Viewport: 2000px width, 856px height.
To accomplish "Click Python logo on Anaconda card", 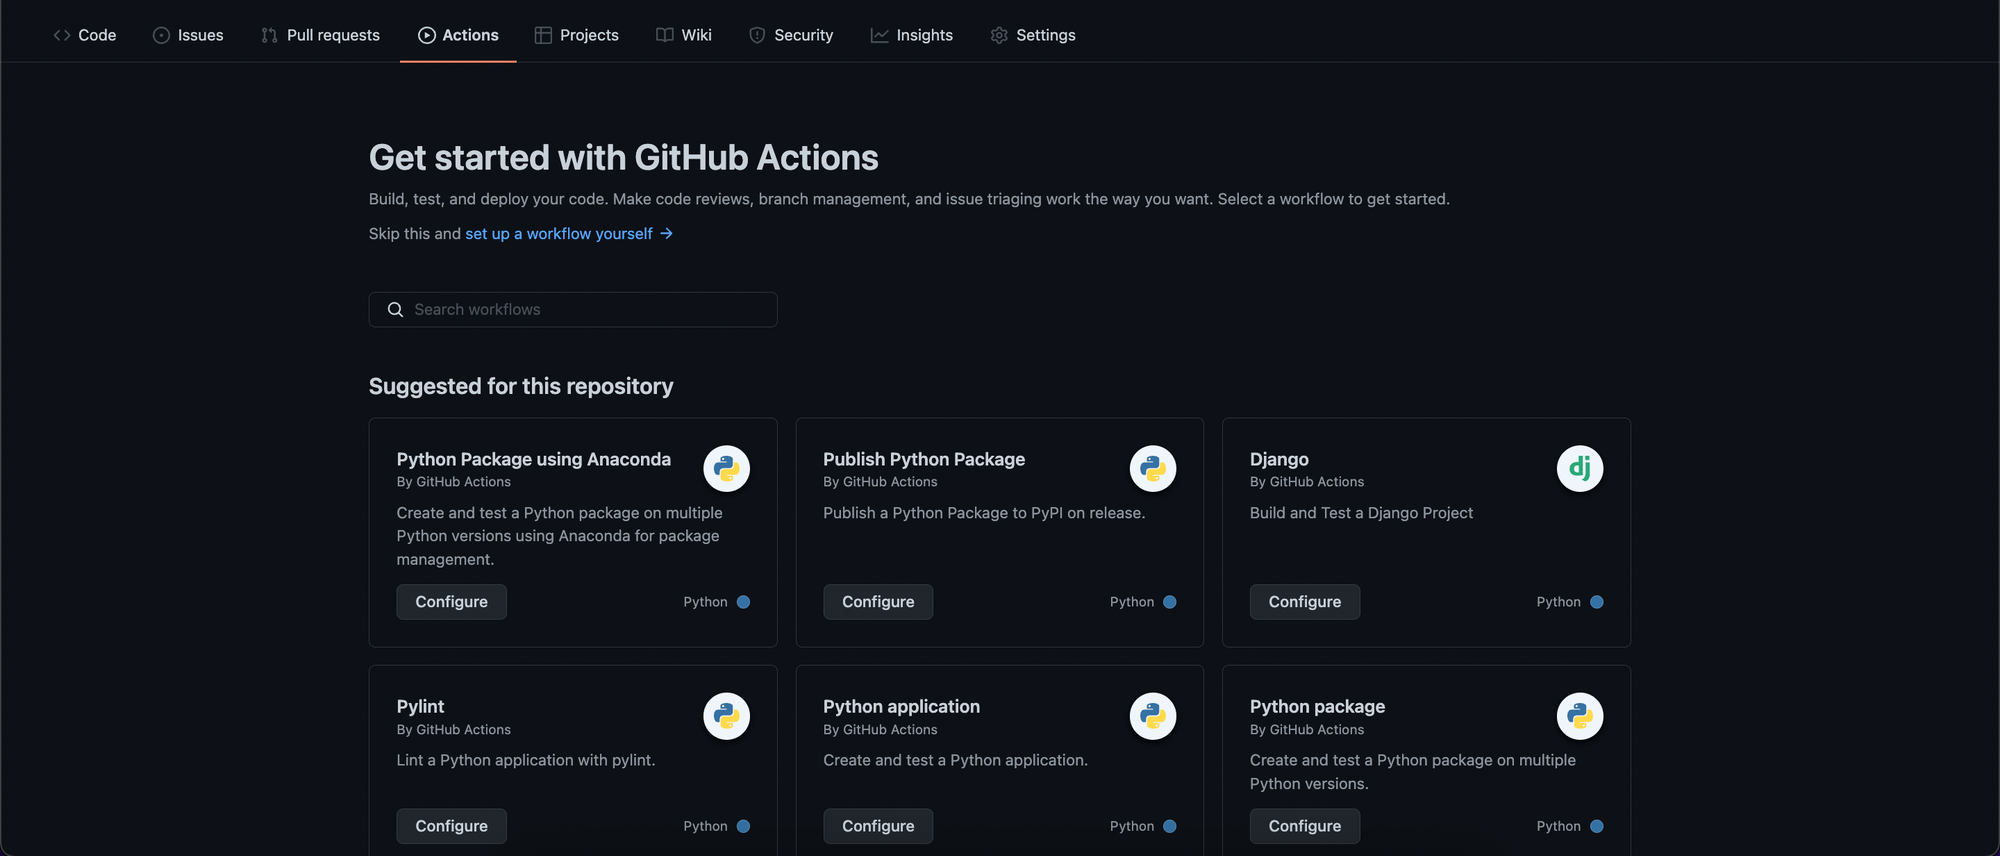I will (x=727, y=469).
